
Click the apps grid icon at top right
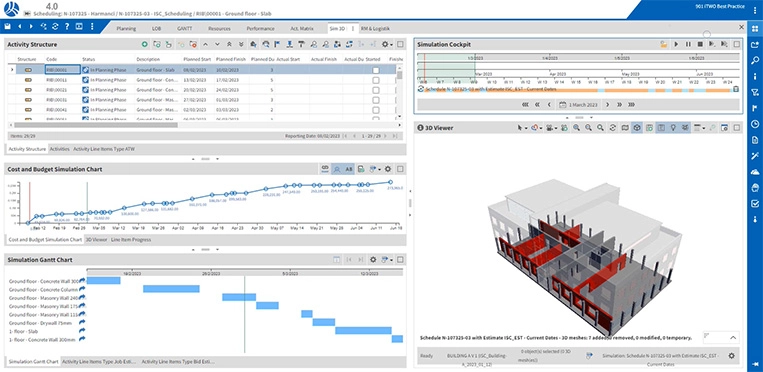755,28
